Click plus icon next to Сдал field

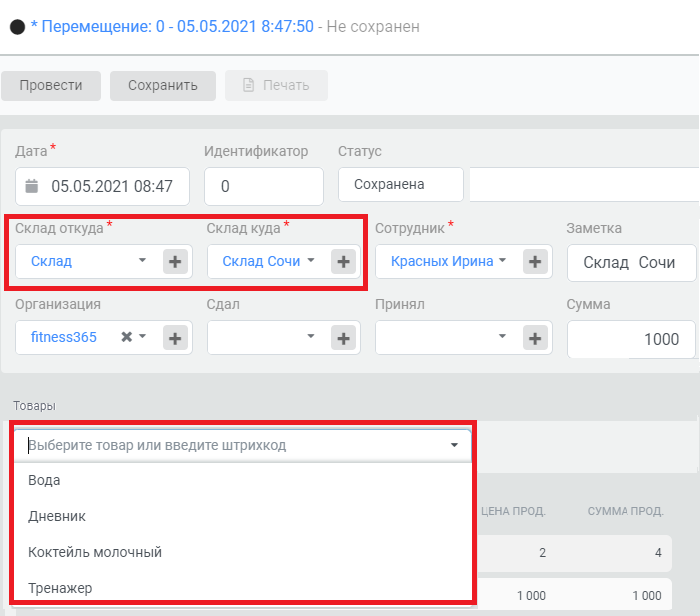tap(343, 338)
